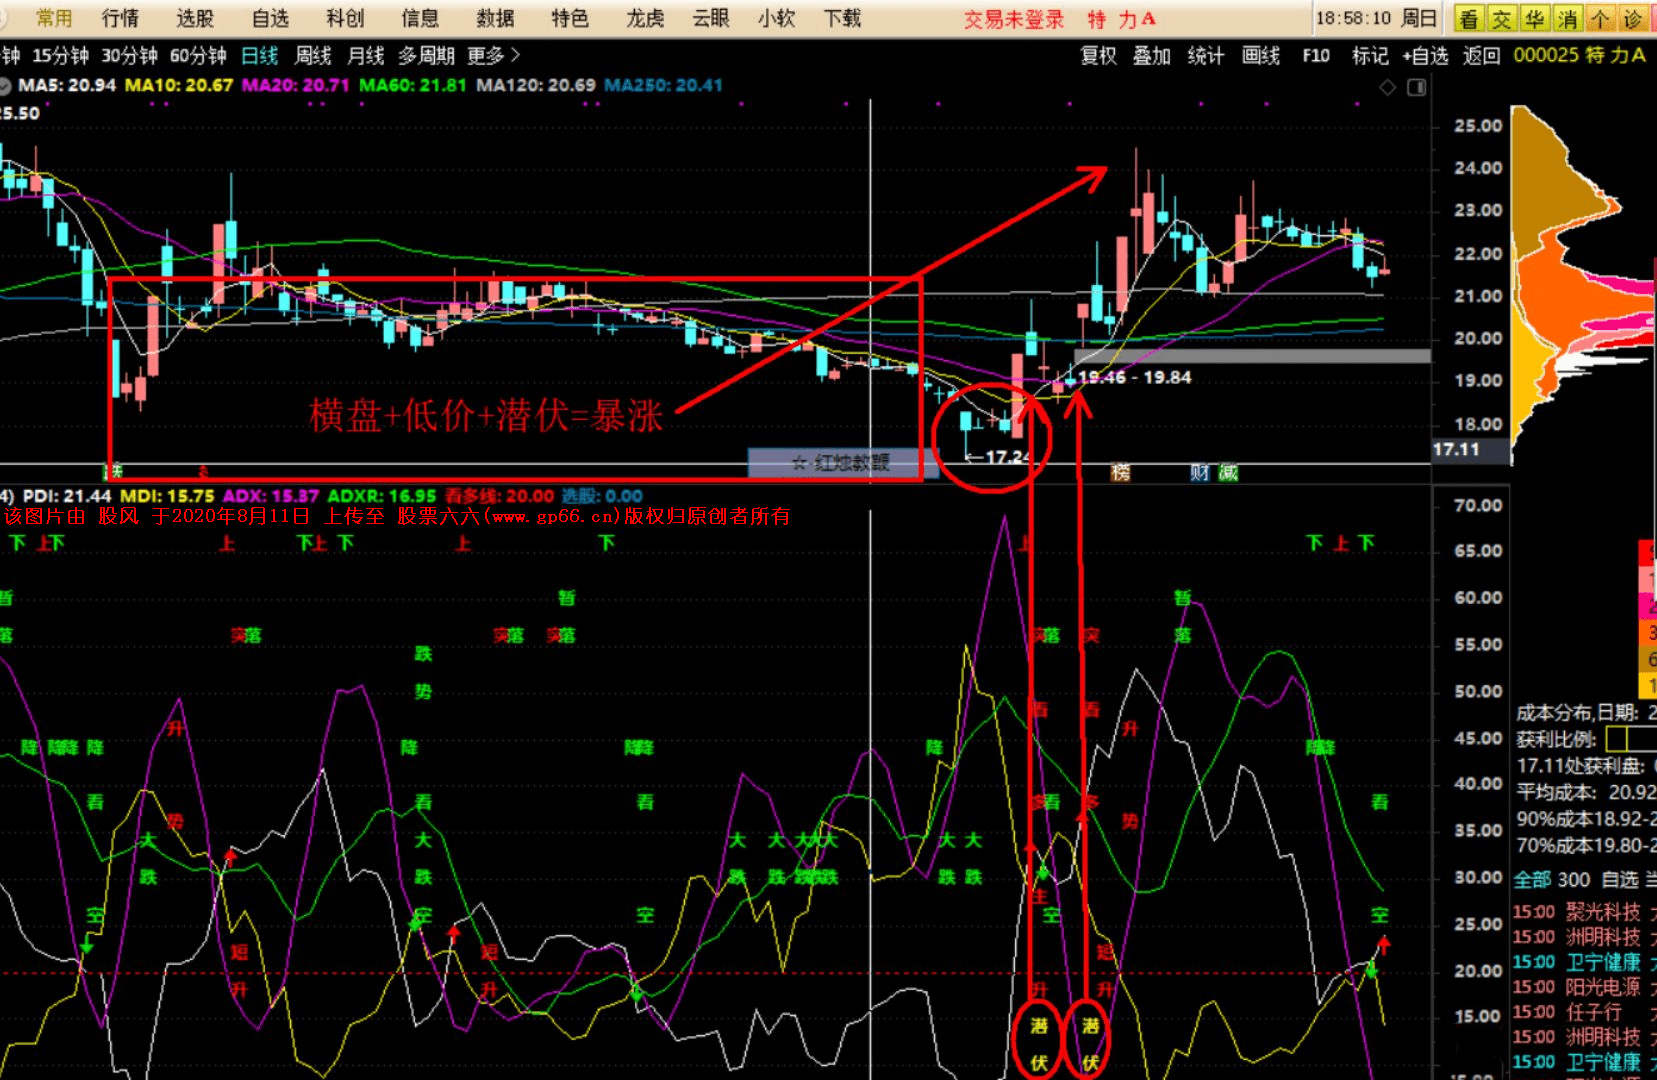Image resolution: width=1657 pixels, height=1080 pixels.
Task: Click the 返回 button
Action: coord(1482,56)
